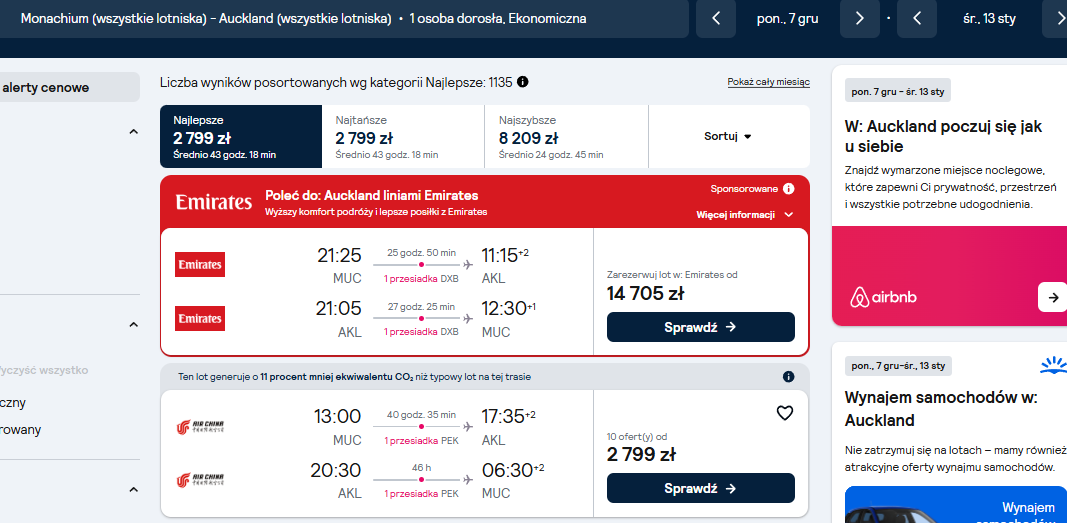Collapse the second left sidebar filter chevron
Screen dimensions: 1067x523
133,325
